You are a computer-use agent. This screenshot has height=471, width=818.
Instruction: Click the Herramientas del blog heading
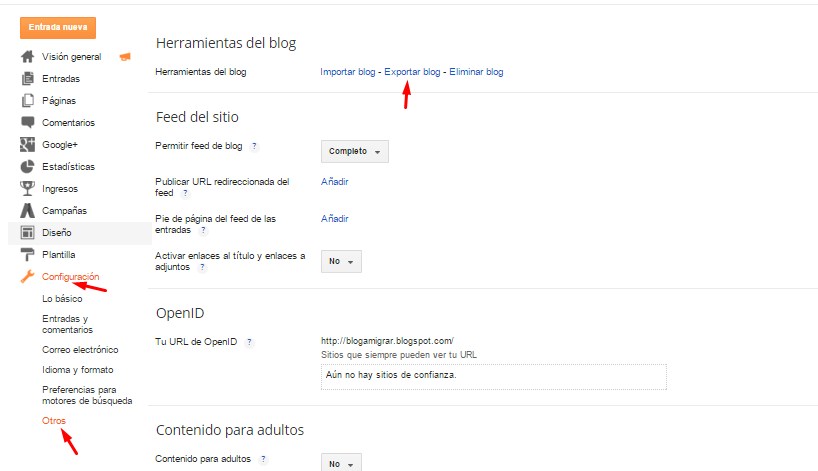(226, 43)
